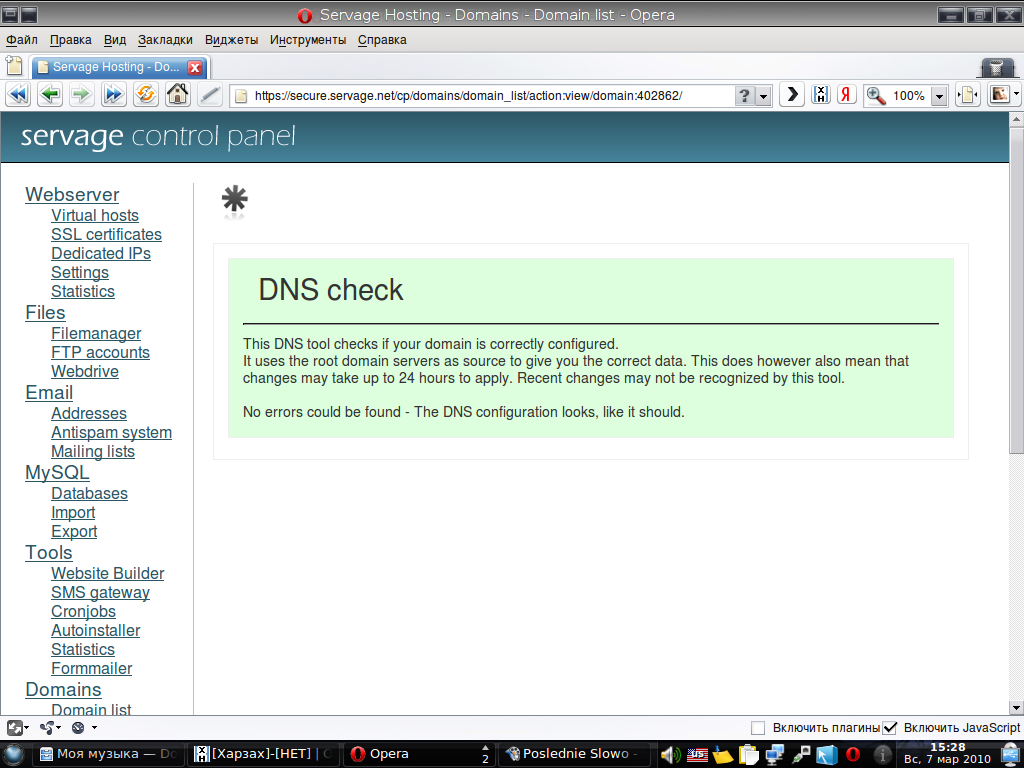Open the Вид menu
This screenshot has width=1024, height=768.
coord(115,40)
